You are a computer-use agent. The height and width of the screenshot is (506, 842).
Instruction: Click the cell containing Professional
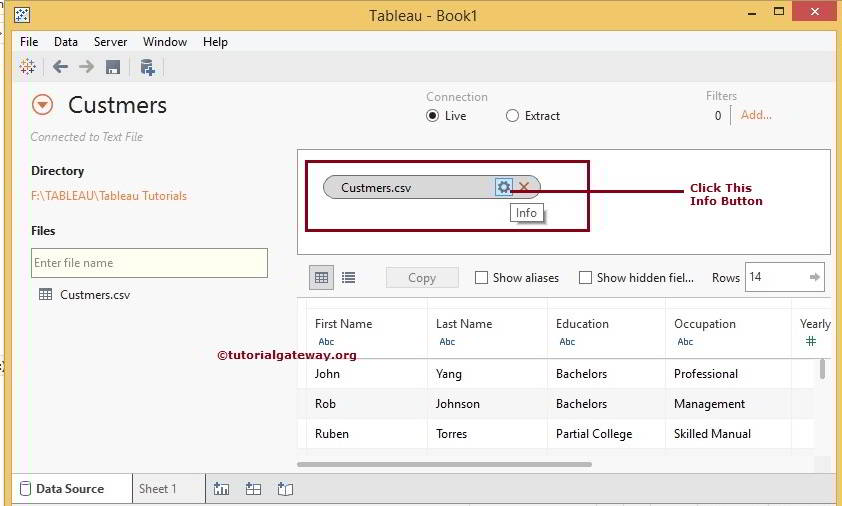(729, 374)
